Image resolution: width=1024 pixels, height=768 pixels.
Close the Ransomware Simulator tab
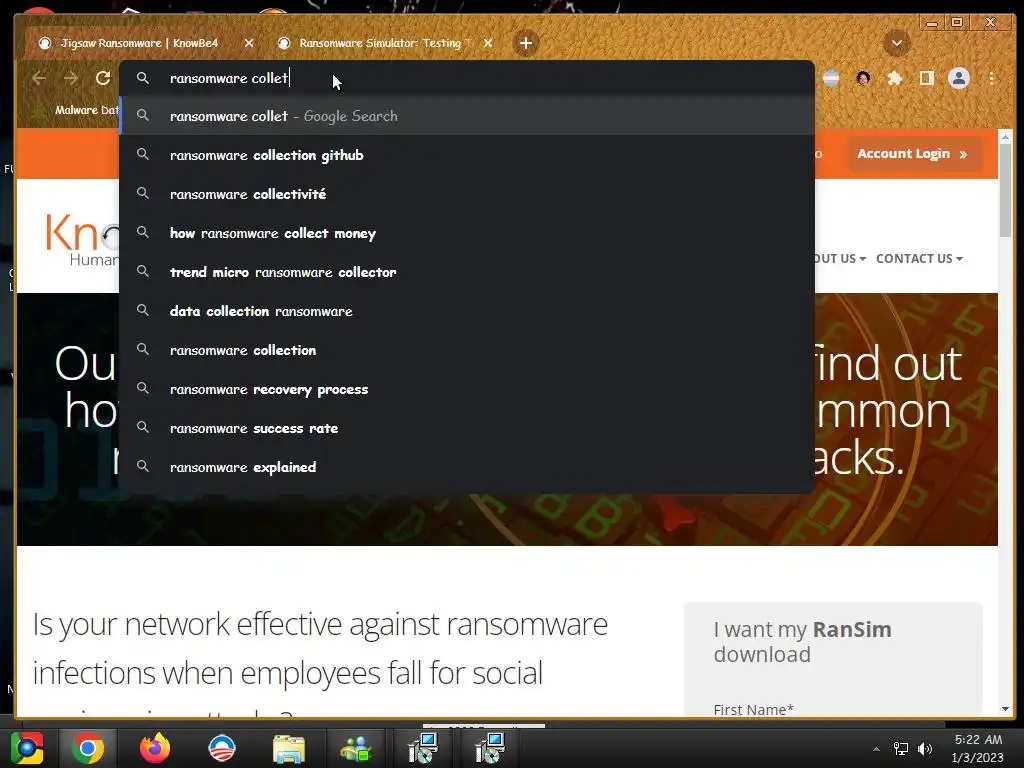[x=488, y=43]
